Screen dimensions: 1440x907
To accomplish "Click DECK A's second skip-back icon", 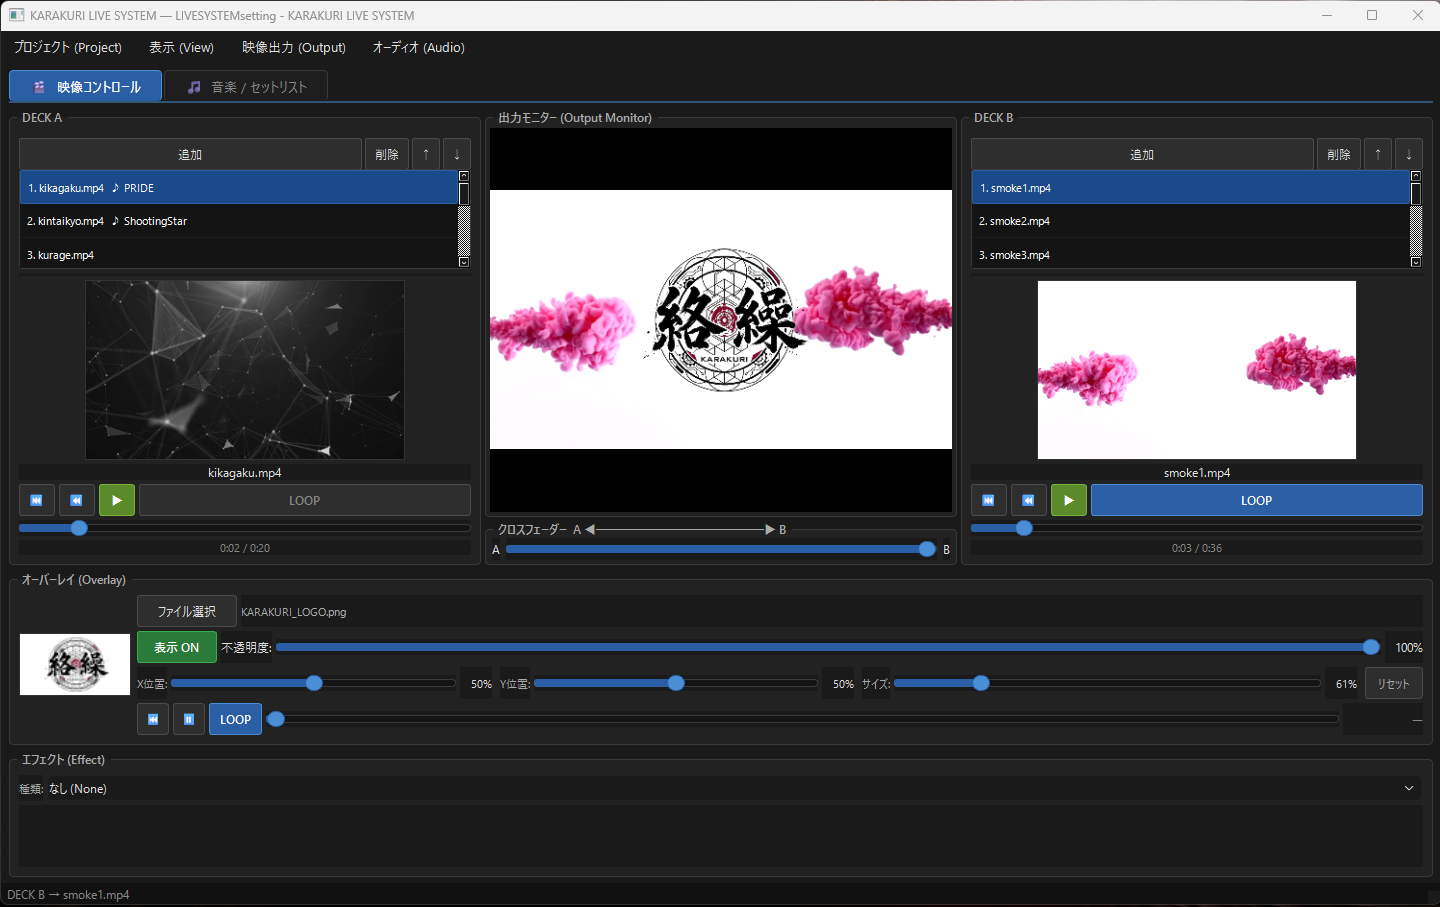I will 76,499.
